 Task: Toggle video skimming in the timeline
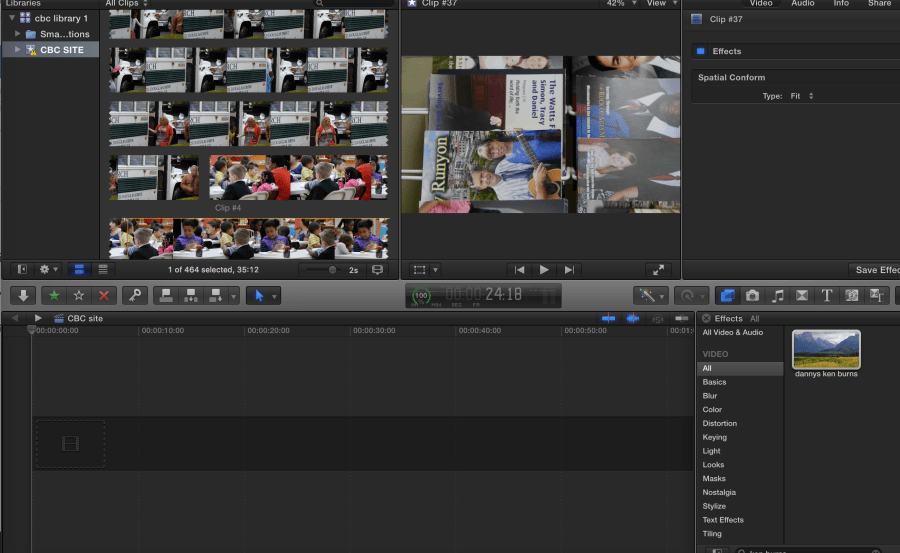607,318
